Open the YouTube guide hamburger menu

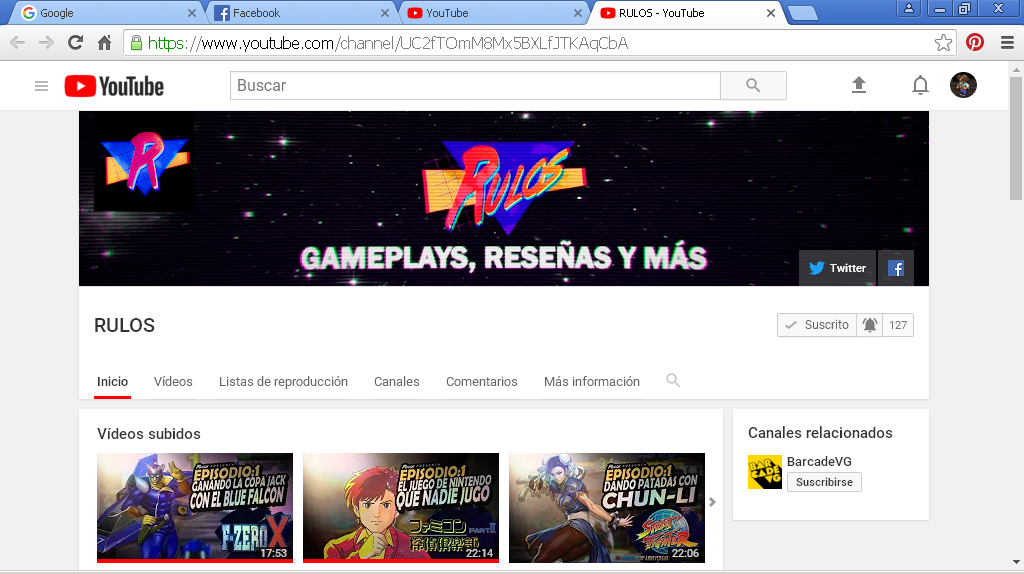[41, 86]
